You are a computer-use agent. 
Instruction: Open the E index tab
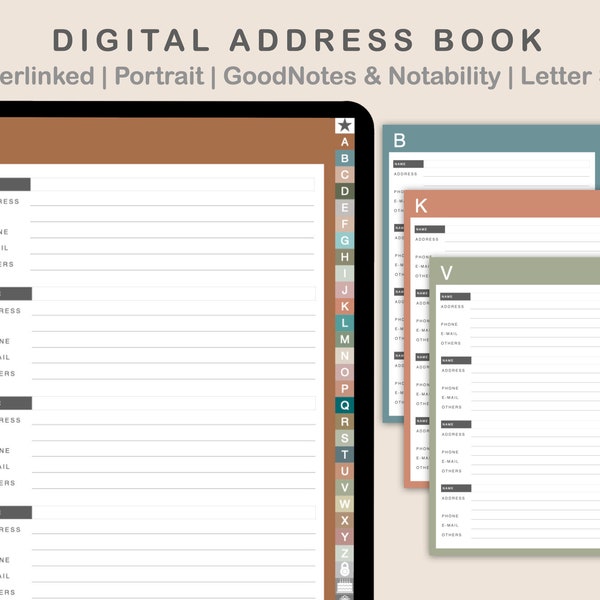pyautogui.click(x=344, y=208)
